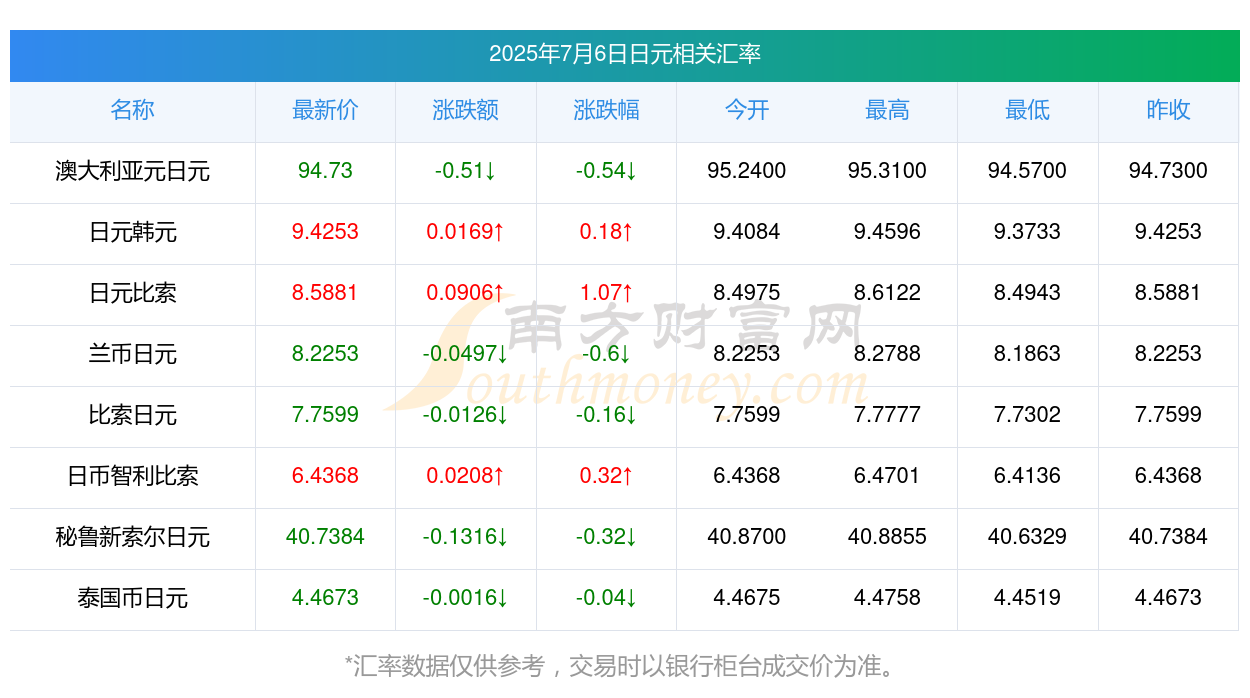Click change amount 0.0906↑
Image resolution: width=1250 pixels, height=698 pixels.
(x=466, y=293)
